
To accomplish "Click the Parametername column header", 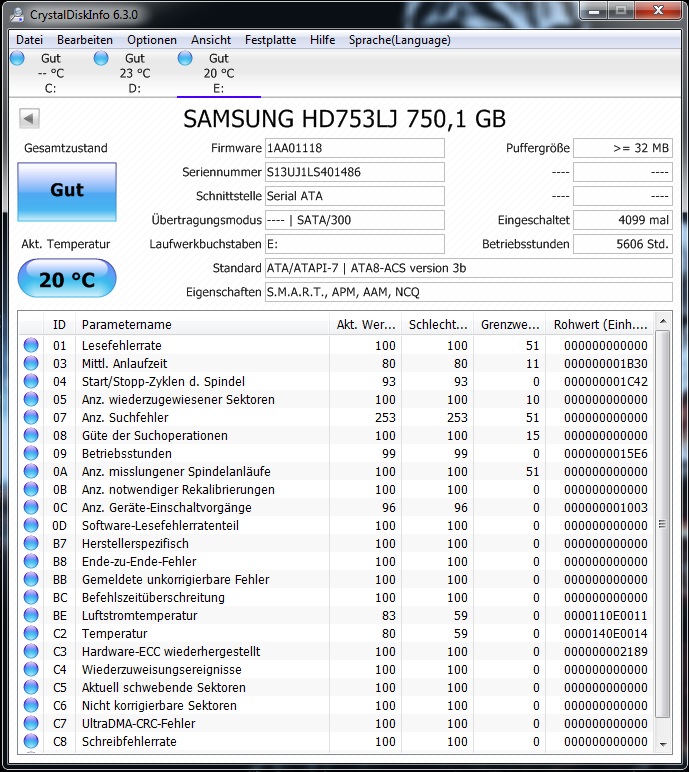I will (x=202, y=324).
